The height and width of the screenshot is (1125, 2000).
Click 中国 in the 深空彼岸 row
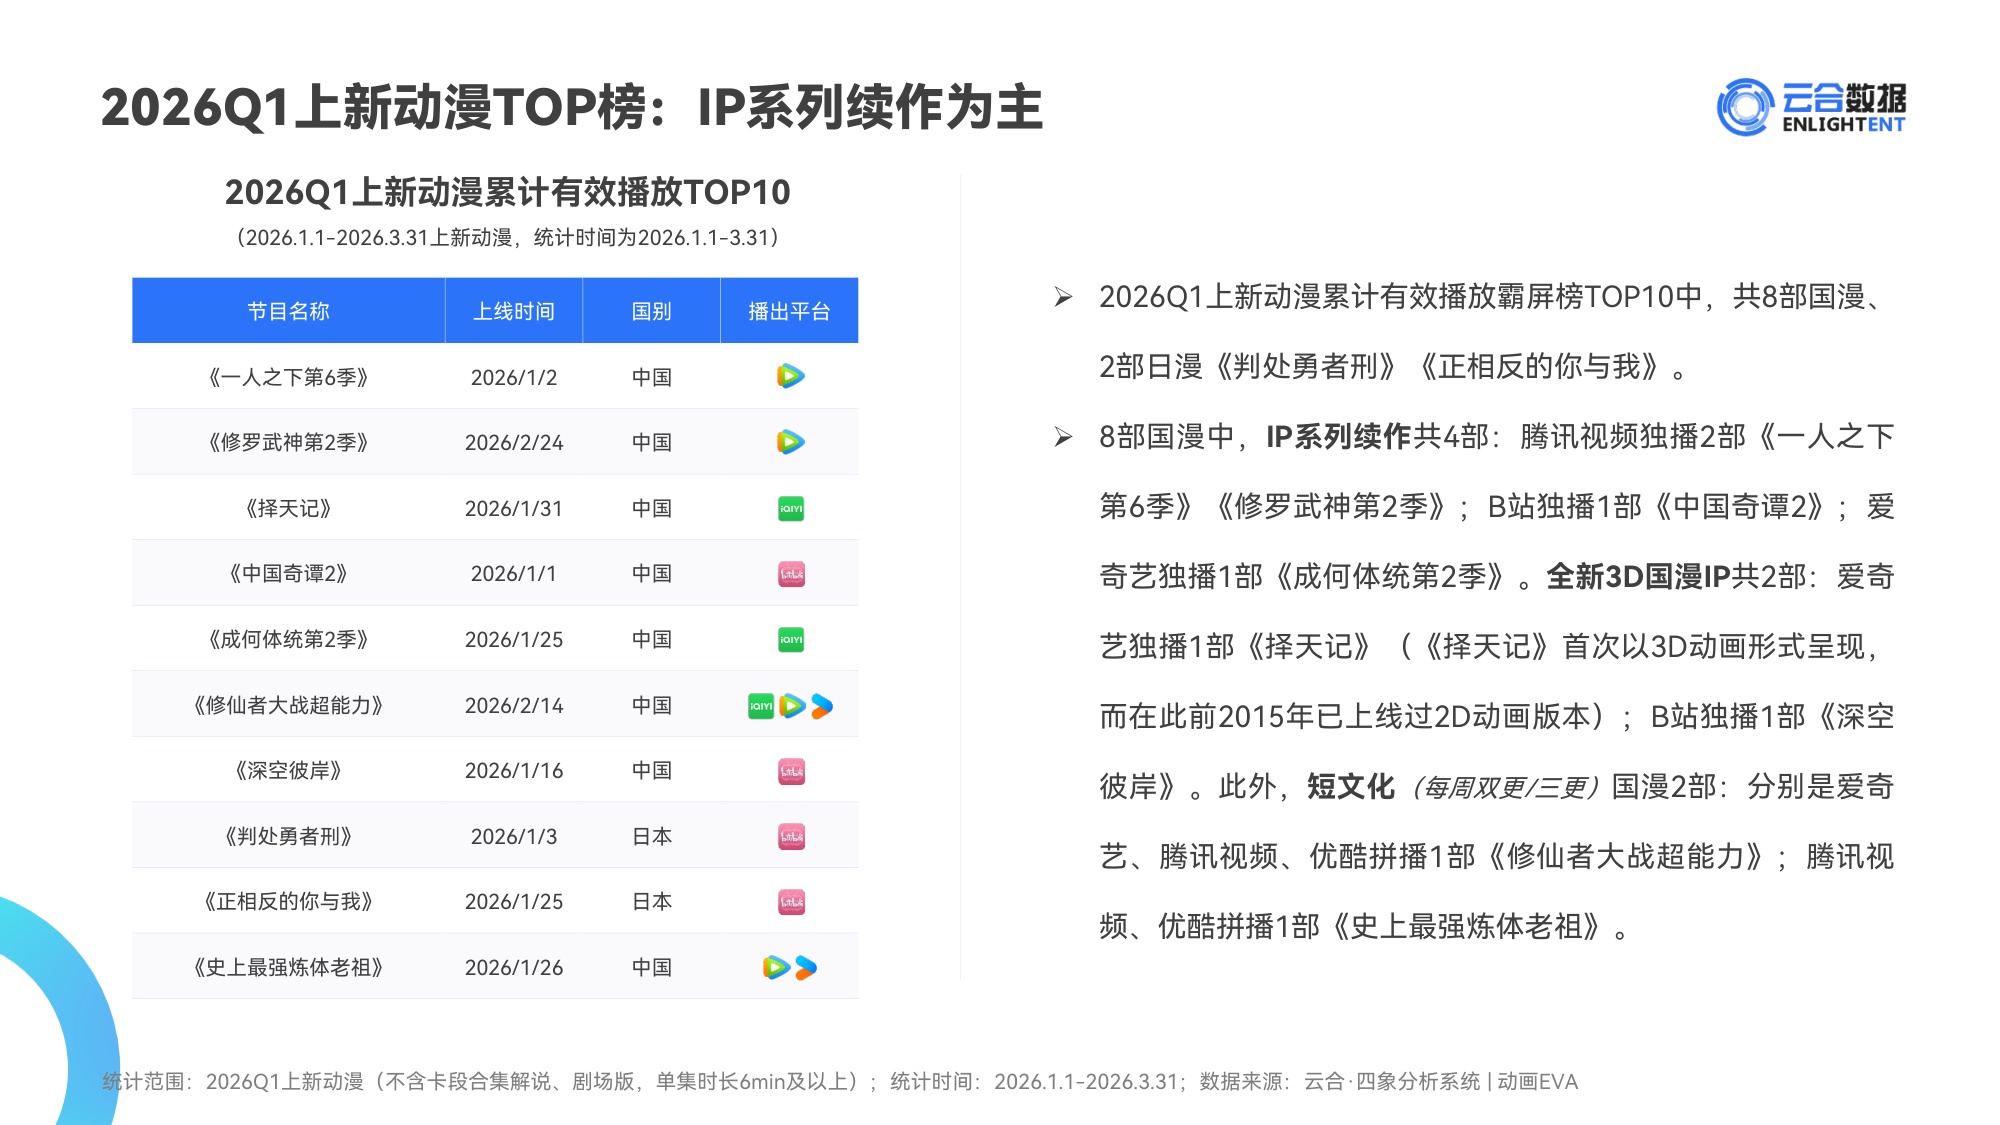[x=651, y=770]
